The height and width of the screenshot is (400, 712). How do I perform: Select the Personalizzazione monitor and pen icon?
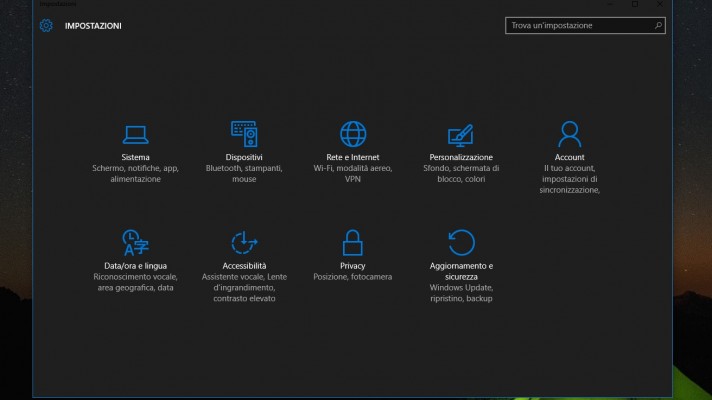pyautogui.click(x=461, y=134)
